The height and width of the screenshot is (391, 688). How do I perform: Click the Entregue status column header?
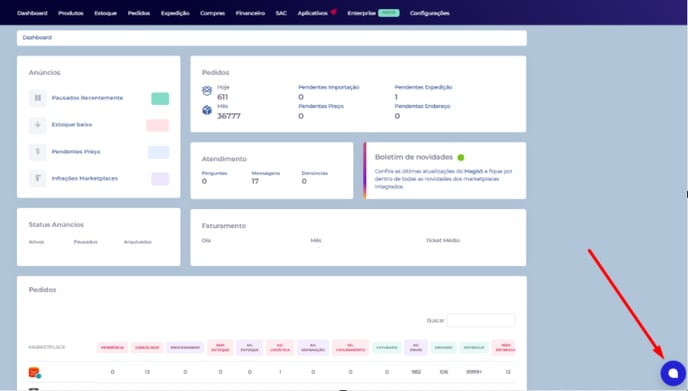pos(474,348)
